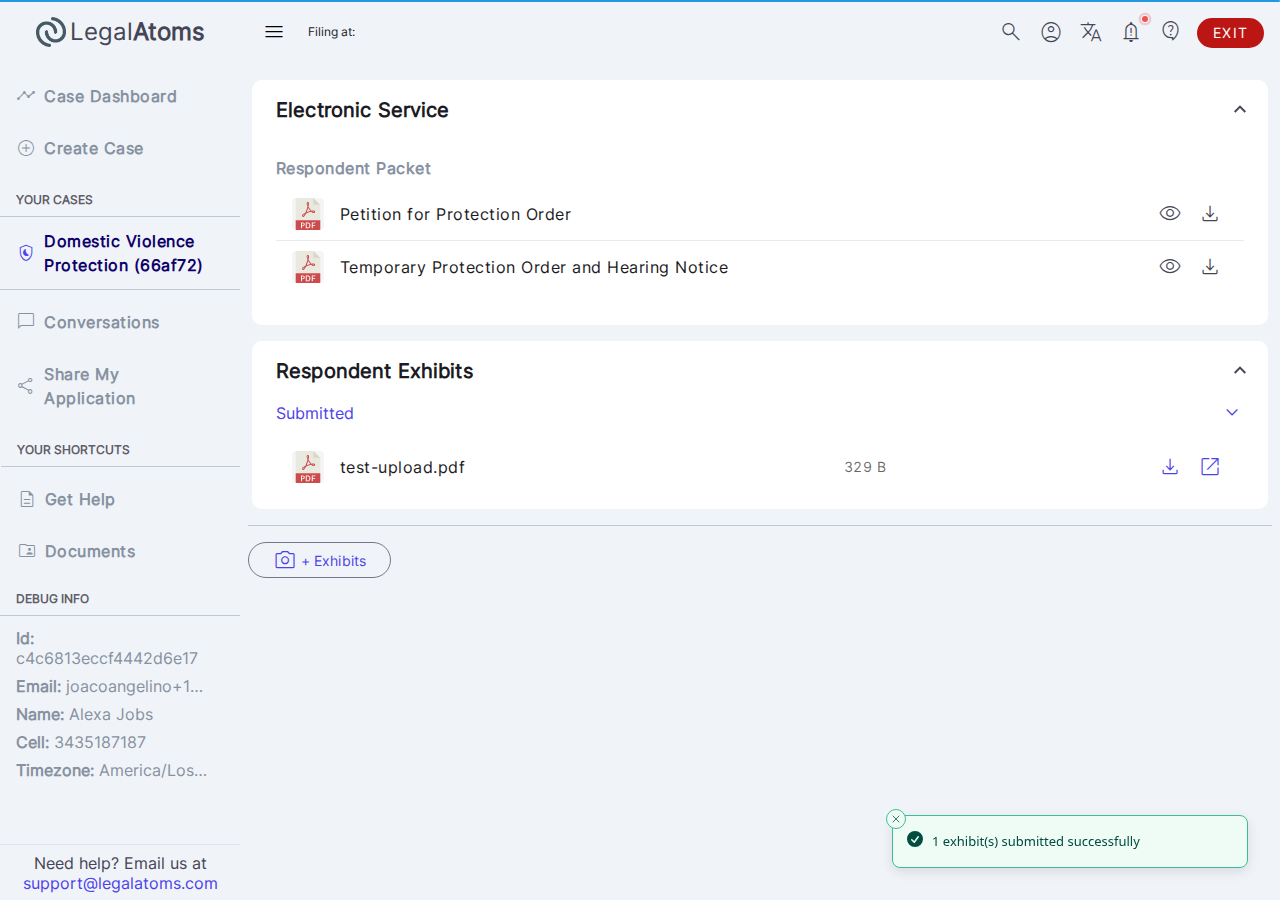This screenshot has width=1280, height=900.
Task: Download test-upload.pdf exhibit
Action: pyautogui.click(x=1170, y=466)
